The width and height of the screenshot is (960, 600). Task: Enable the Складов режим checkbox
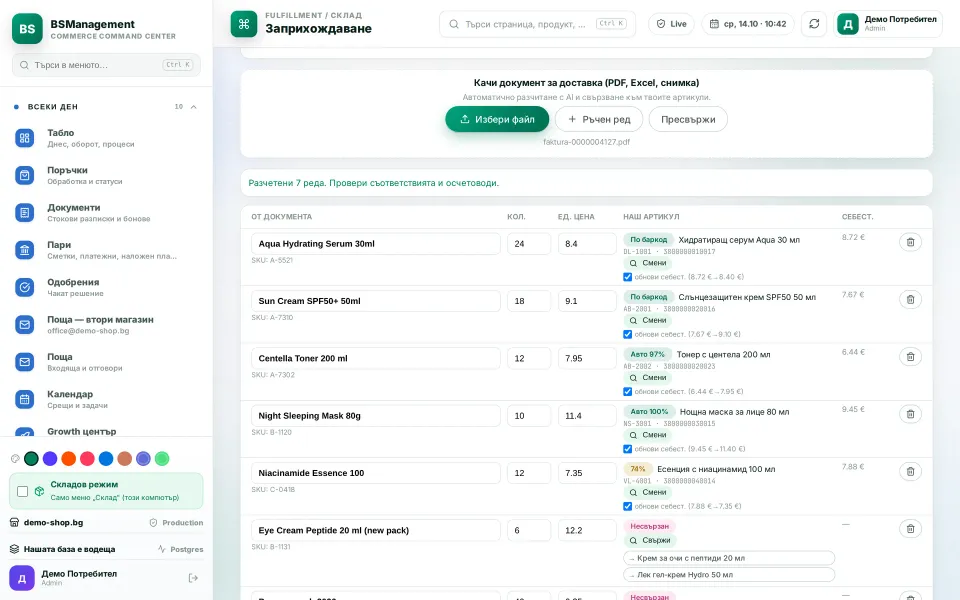coord(23,491)
